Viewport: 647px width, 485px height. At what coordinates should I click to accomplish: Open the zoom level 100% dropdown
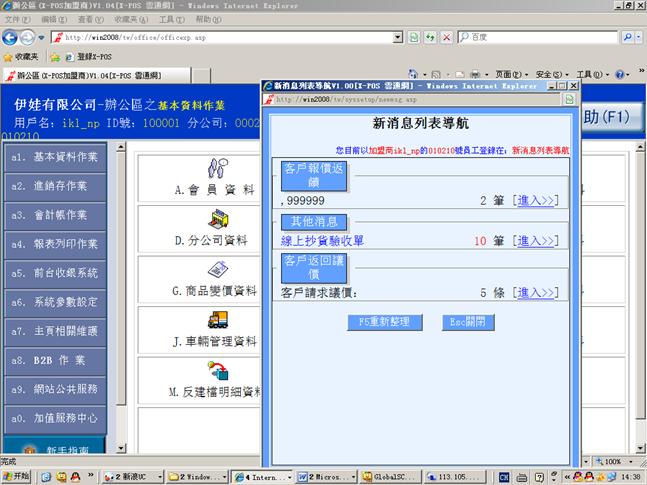(x=618, y=462)
